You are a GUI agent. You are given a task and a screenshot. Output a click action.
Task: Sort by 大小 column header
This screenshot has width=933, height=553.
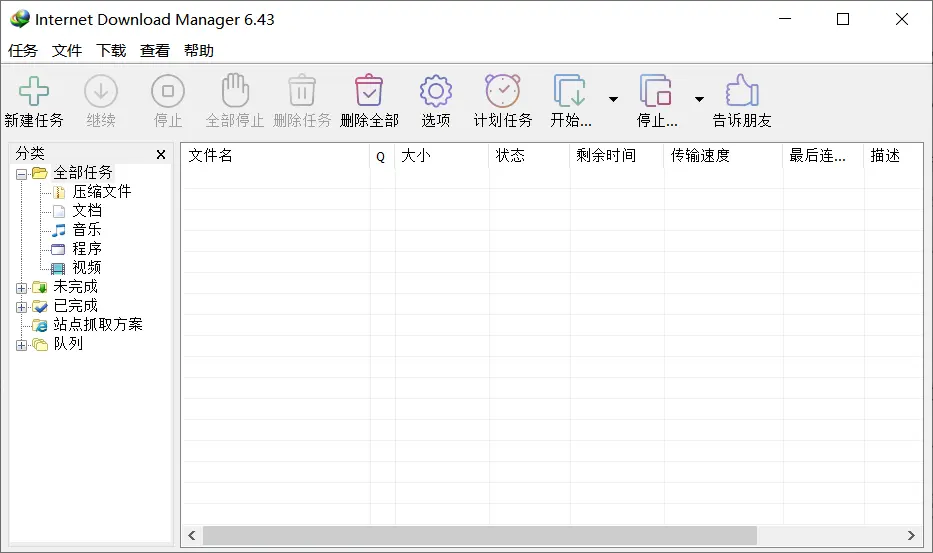click(442, 156)
